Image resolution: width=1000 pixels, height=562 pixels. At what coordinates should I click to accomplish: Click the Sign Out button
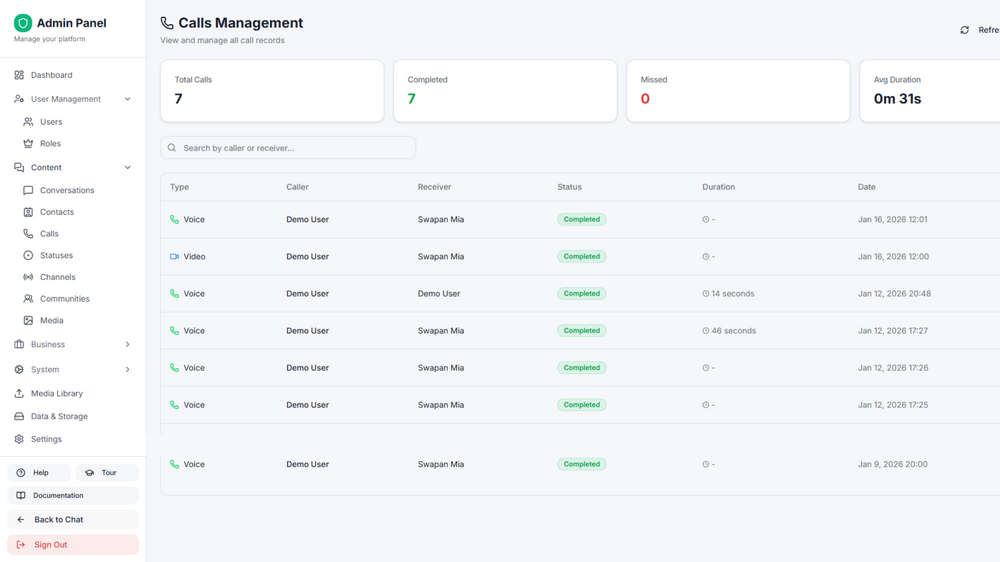pyautogui.click(x=73, y=545)
